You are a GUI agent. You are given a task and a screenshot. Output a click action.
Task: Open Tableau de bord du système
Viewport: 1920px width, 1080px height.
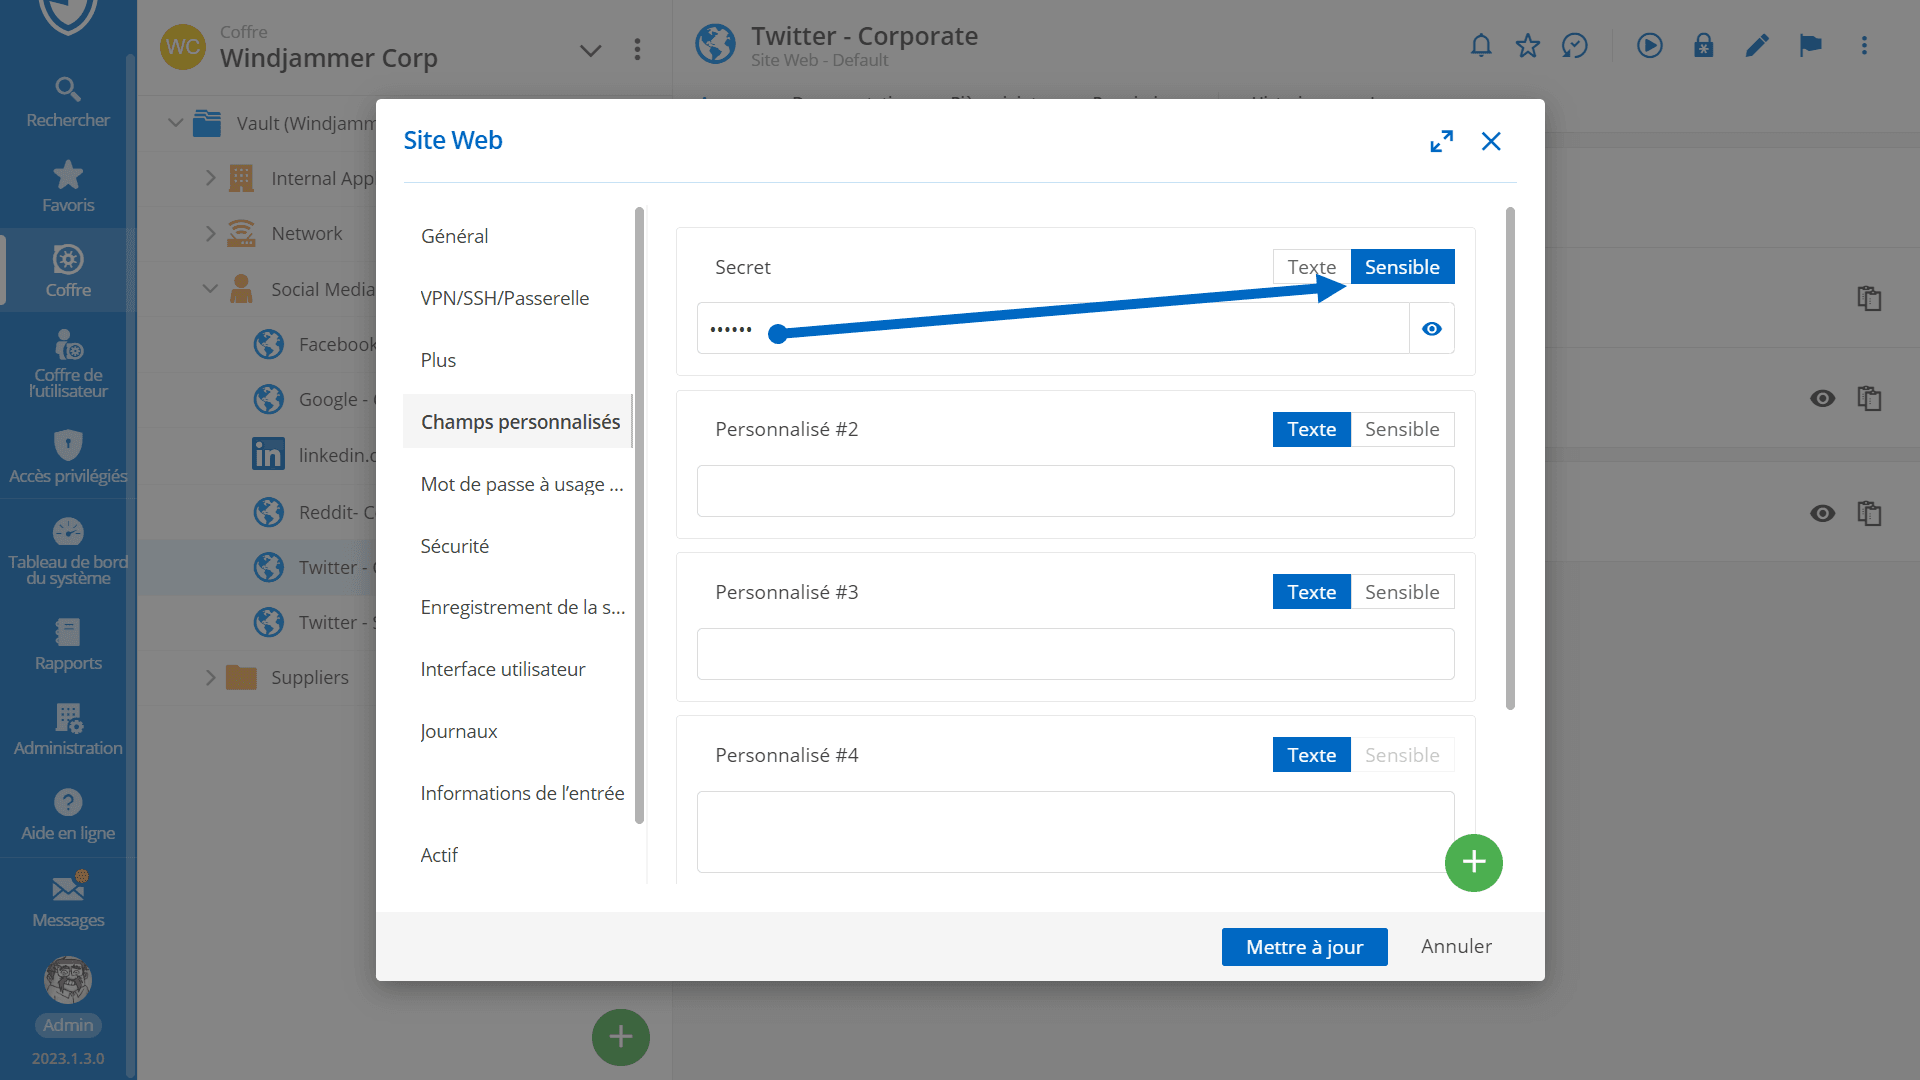tap(68, 550)
